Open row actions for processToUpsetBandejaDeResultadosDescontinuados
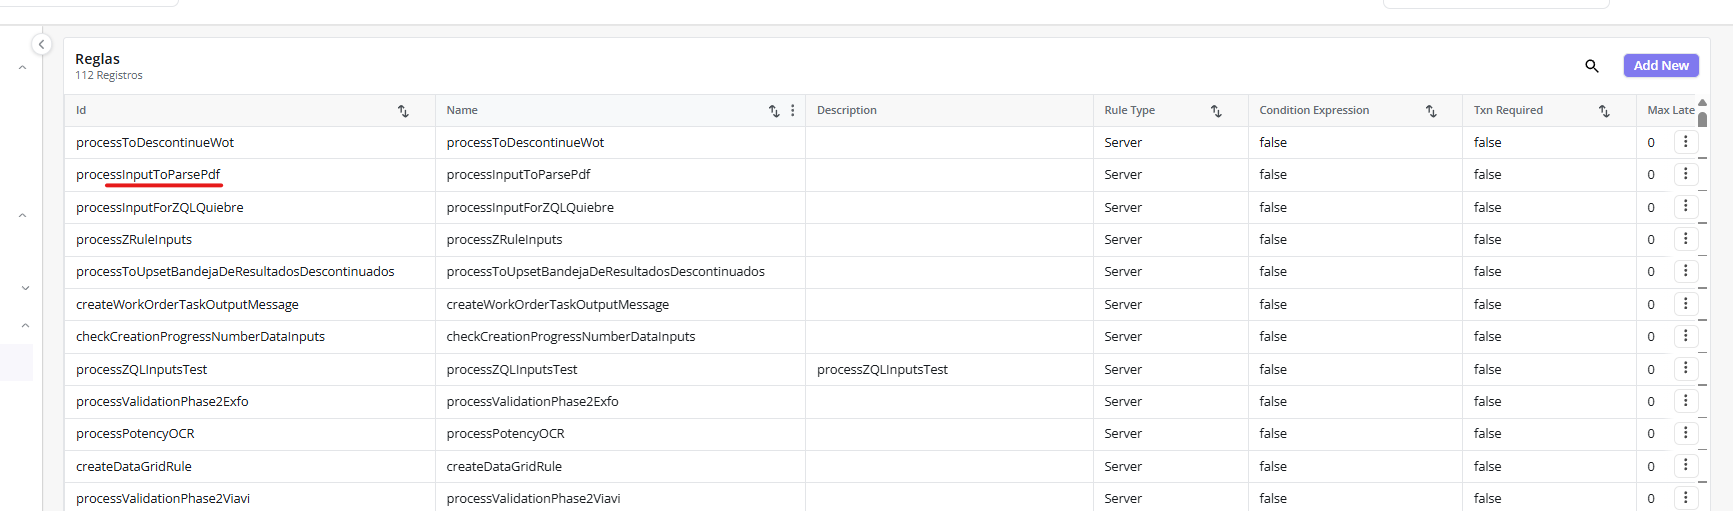This screenshot has height=511, width=1733. click(1686, 271)
